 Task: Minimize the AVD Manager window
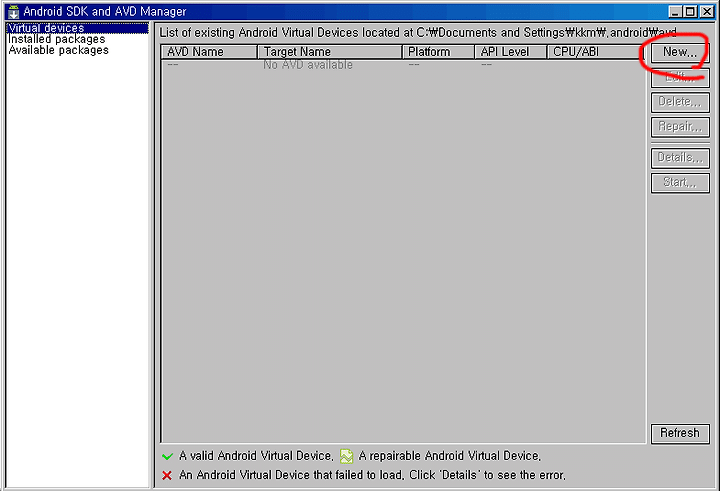tap(674, 11)
